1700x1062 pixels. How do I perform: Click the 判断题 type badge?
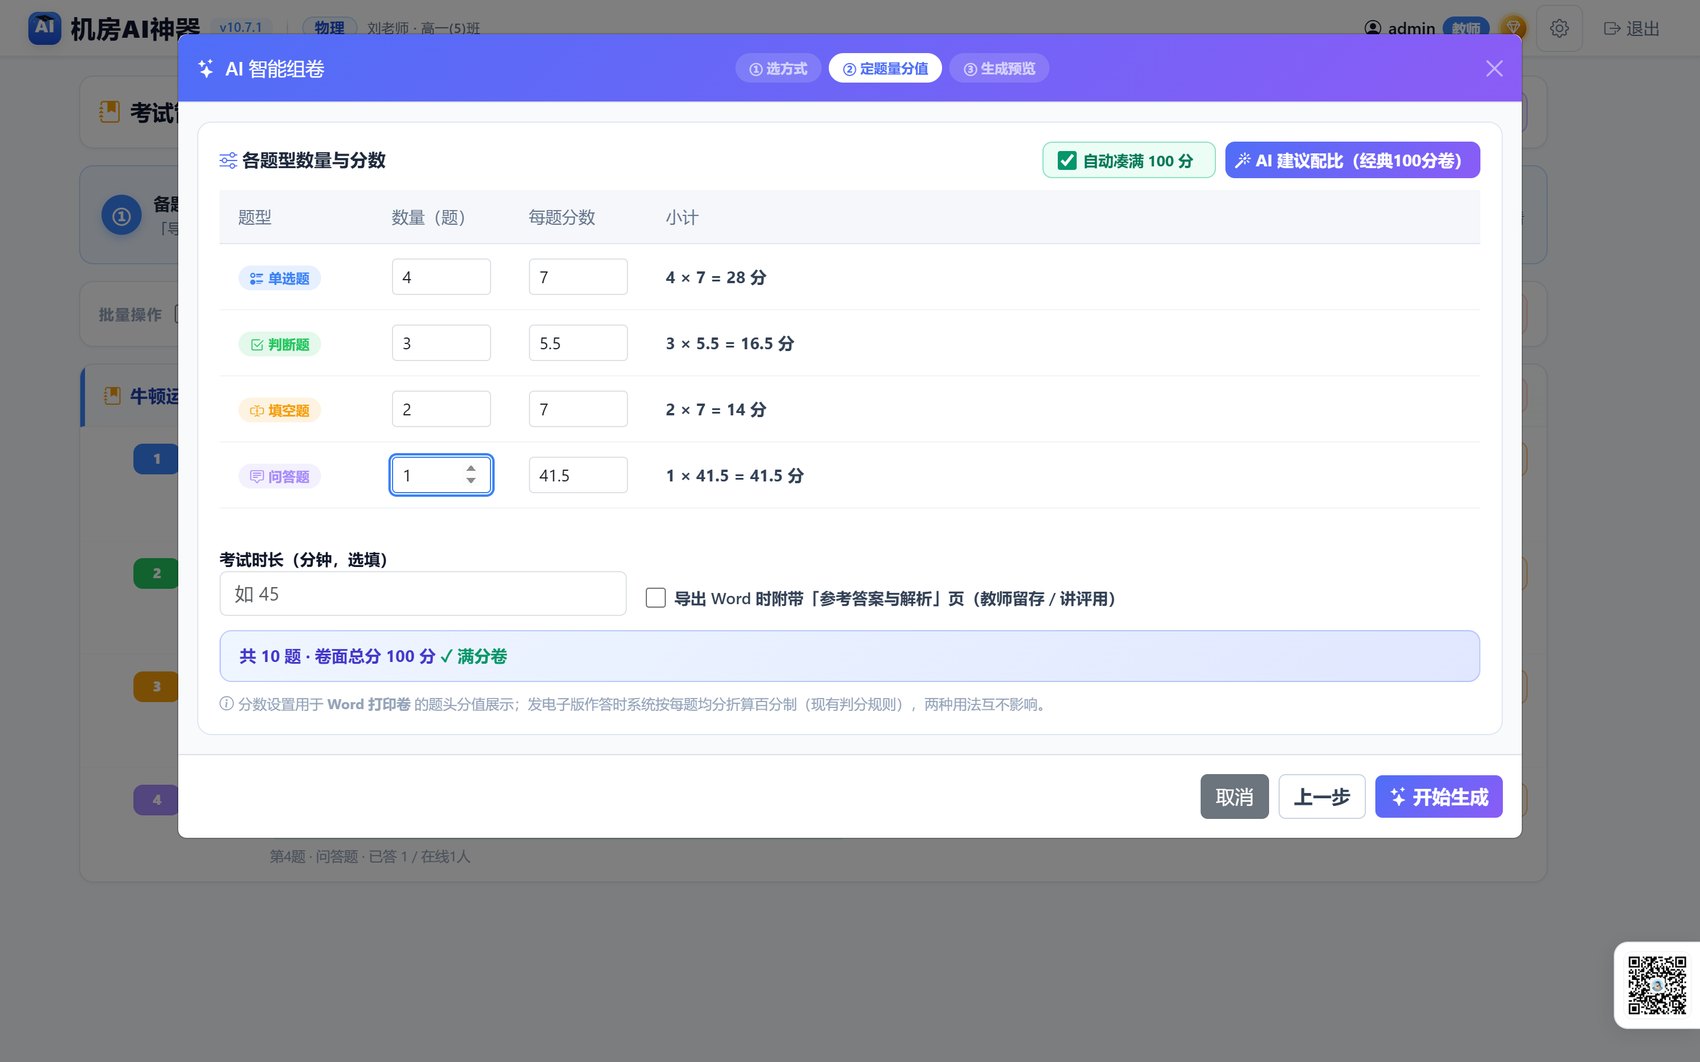tap(279, 344)
